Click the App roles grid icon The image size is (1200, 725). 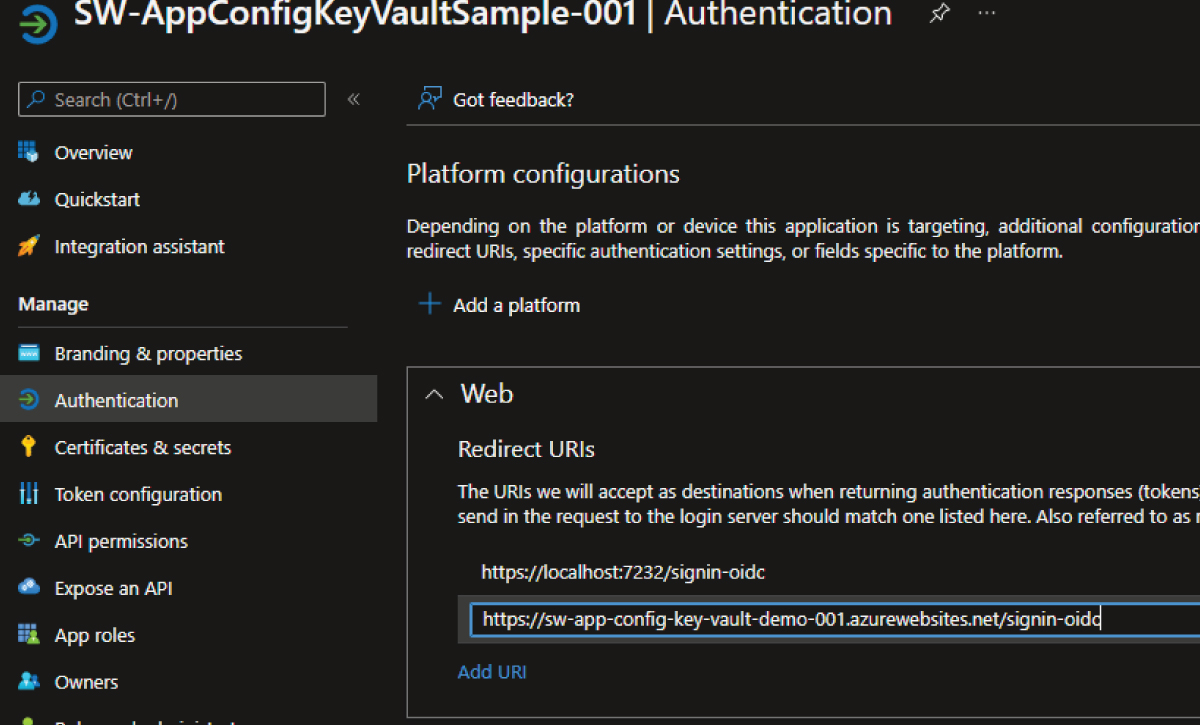click(x=28, y=635)
